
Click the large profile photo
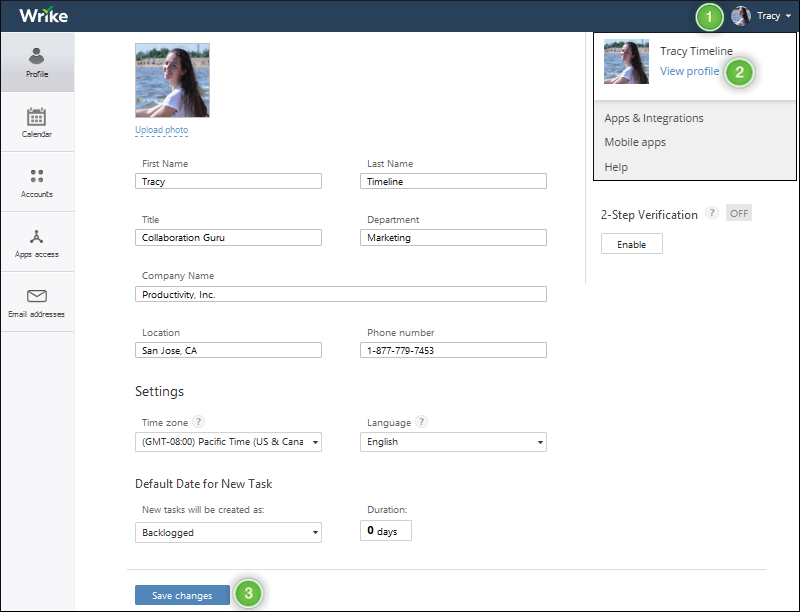pyautogui.click(x=172, y=80)
